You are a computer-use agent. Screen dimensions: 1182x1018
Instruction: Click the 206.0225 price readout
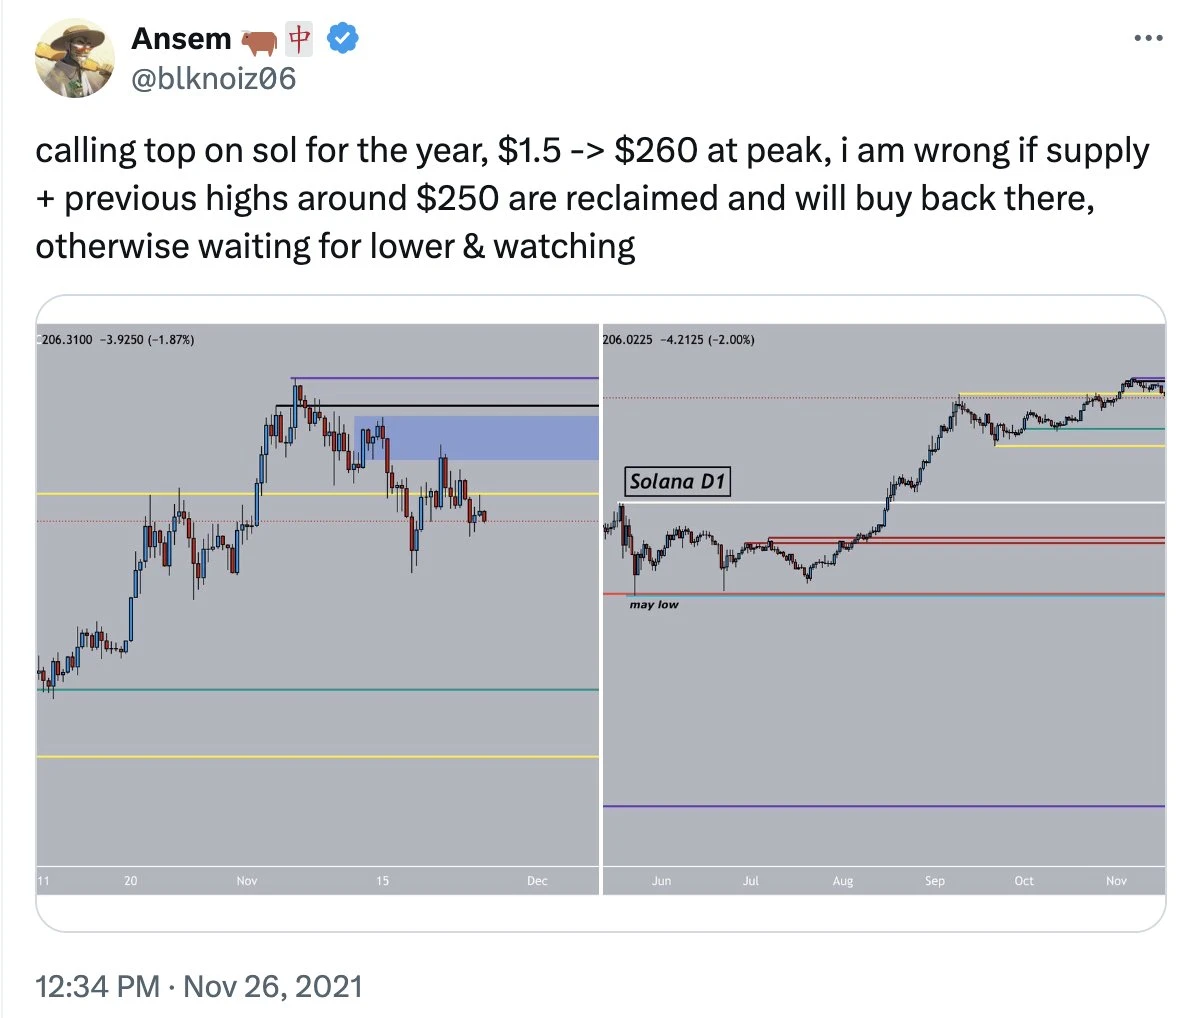tap(628, 340)
